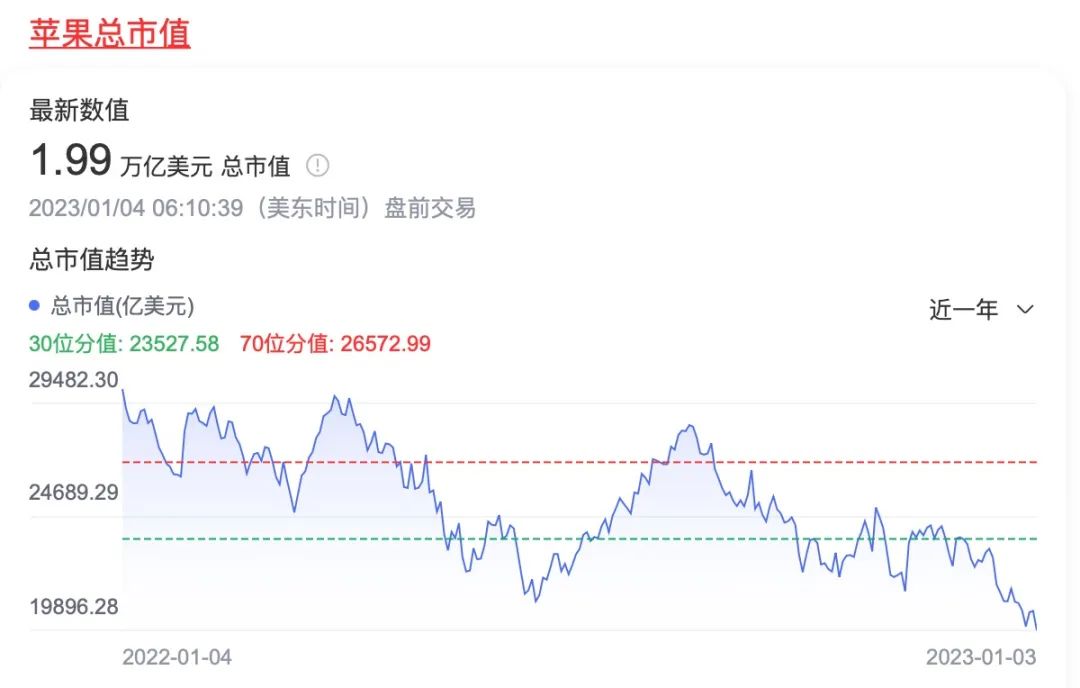Screen dimensions: 1080x688
Task: Click the 19896.28 y-axis label
Action: [74, 606]
